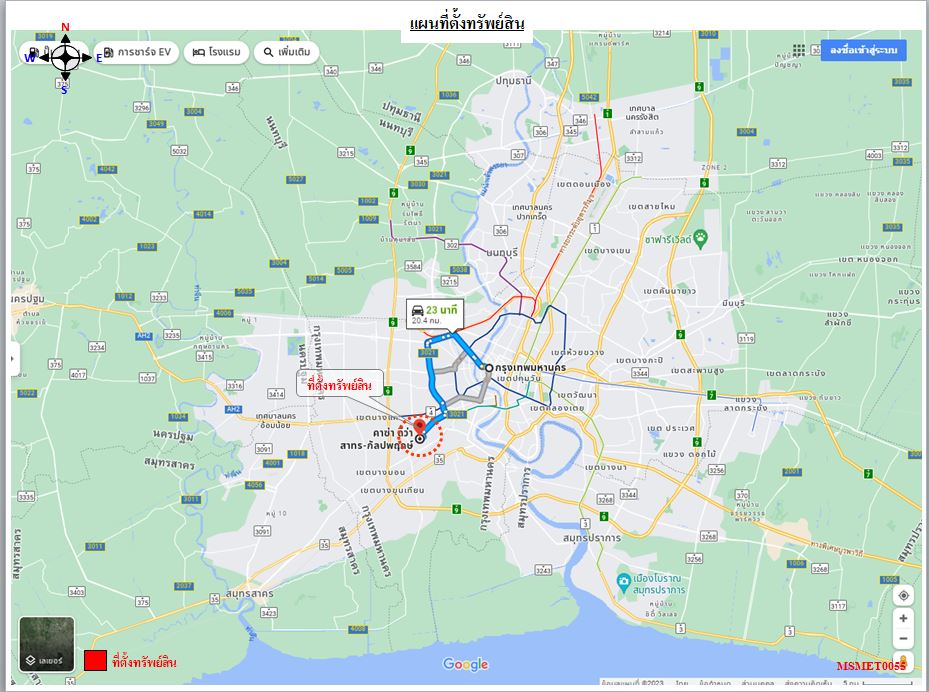Click the Ancient City Samut Prakan camera marker
929x692 pixels.
point(623,581)
